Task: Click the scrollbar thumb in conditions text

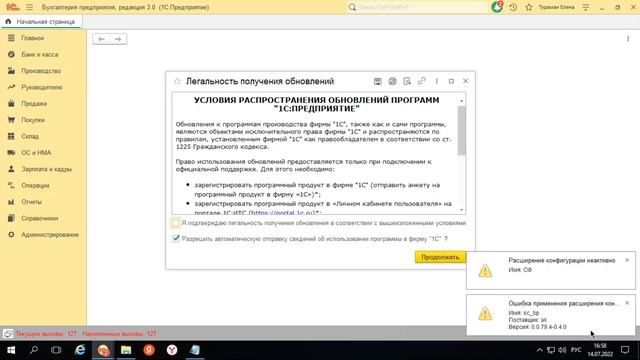Action: 462,130
